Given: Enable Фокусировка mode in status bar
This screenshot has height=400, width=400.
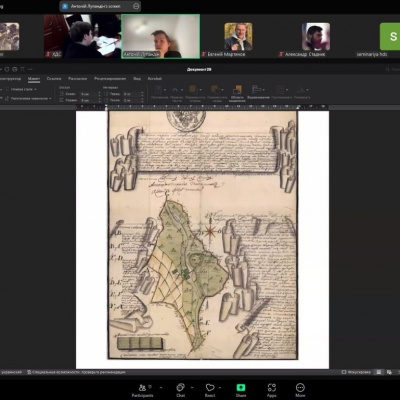Looking at the screenshot, I should [x=356, y=372].
